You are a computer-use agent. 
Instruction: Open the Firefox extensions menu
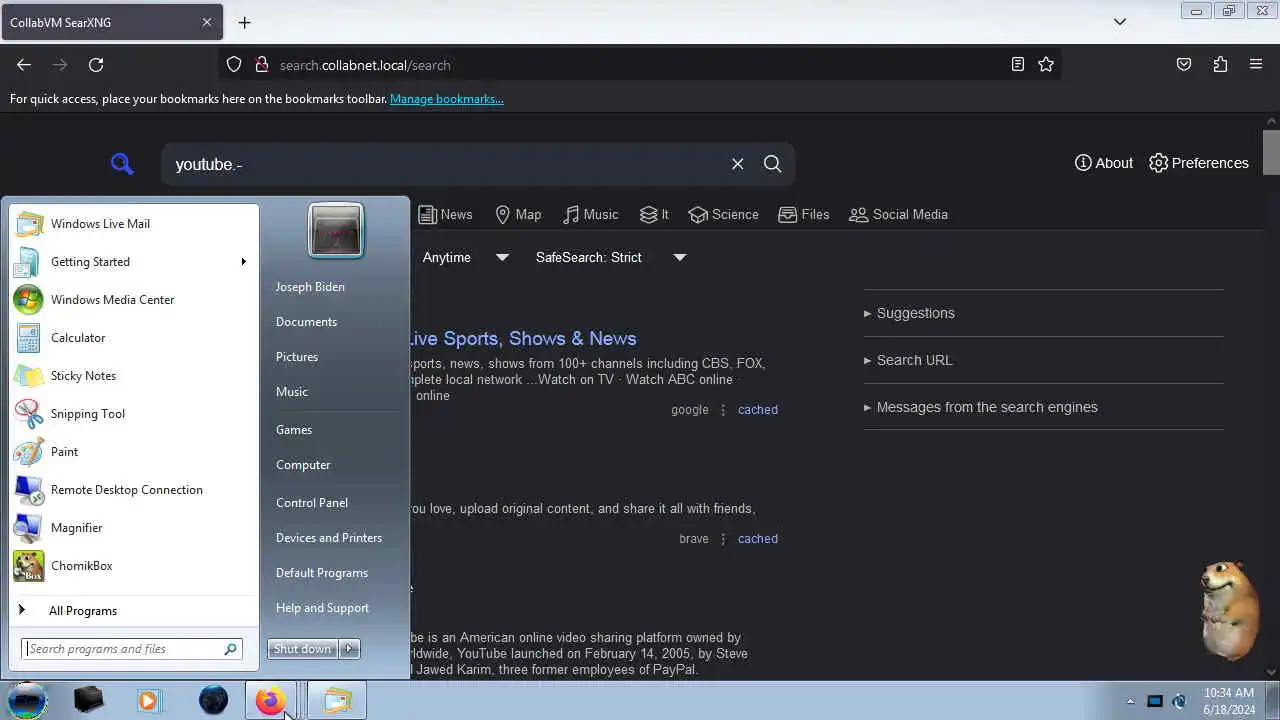pos(1220,64)
